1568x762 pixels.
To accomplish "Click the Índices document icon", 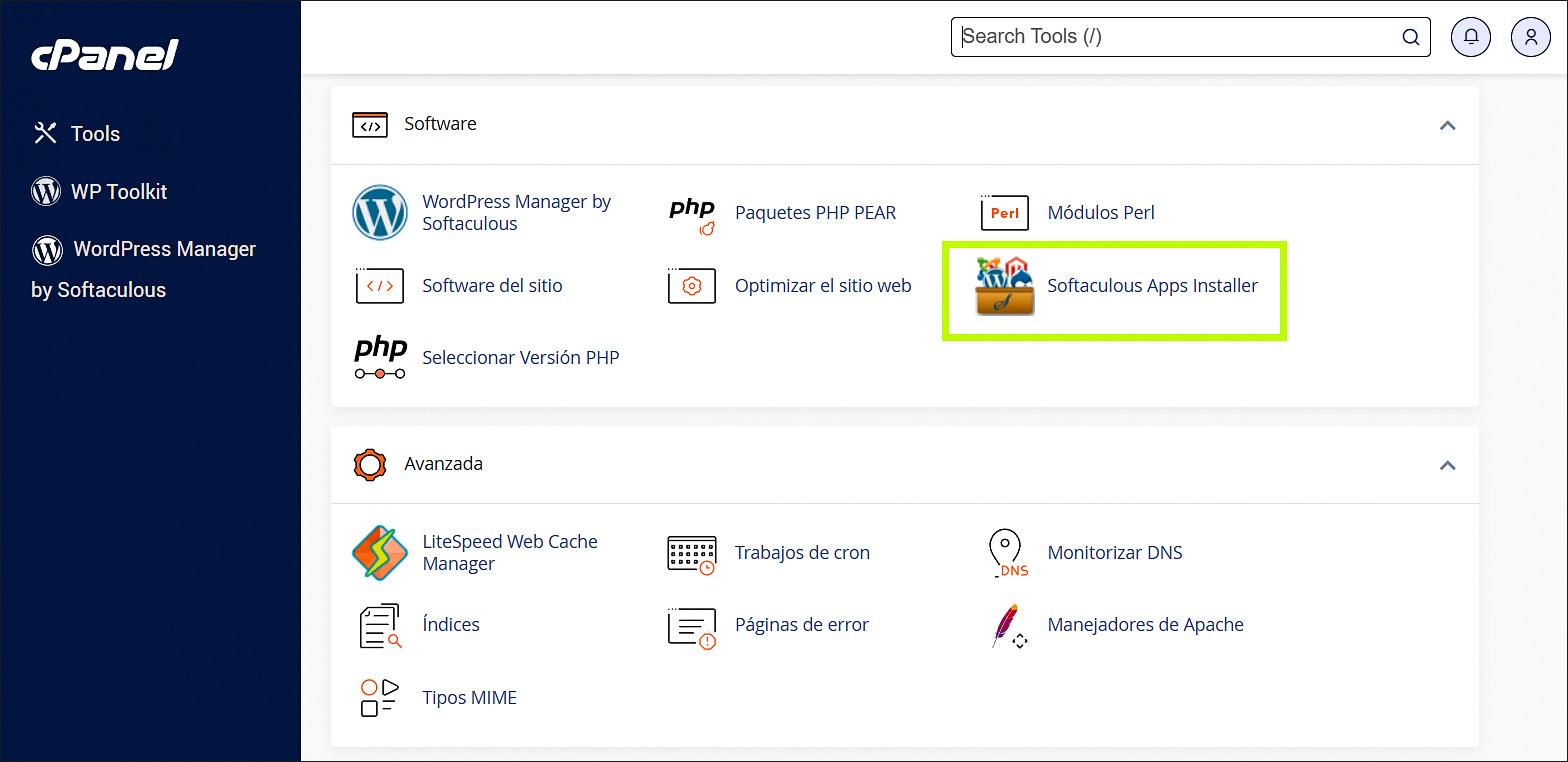I will pos(380,626).
